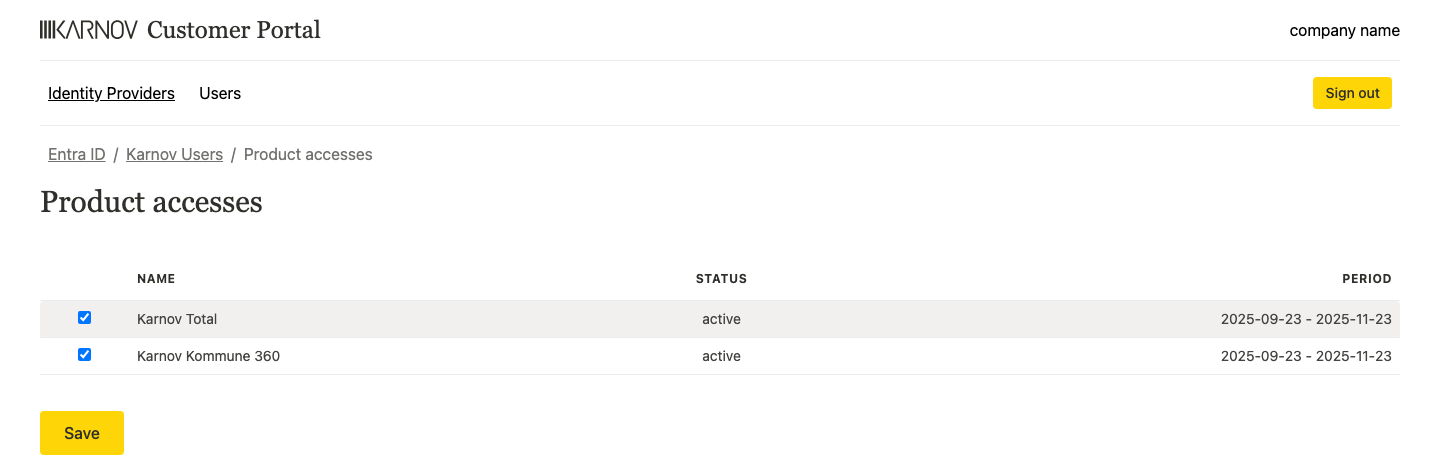Click the active status of Karnov Total
Screen dimensions: 1440x461
coord(721,319)
